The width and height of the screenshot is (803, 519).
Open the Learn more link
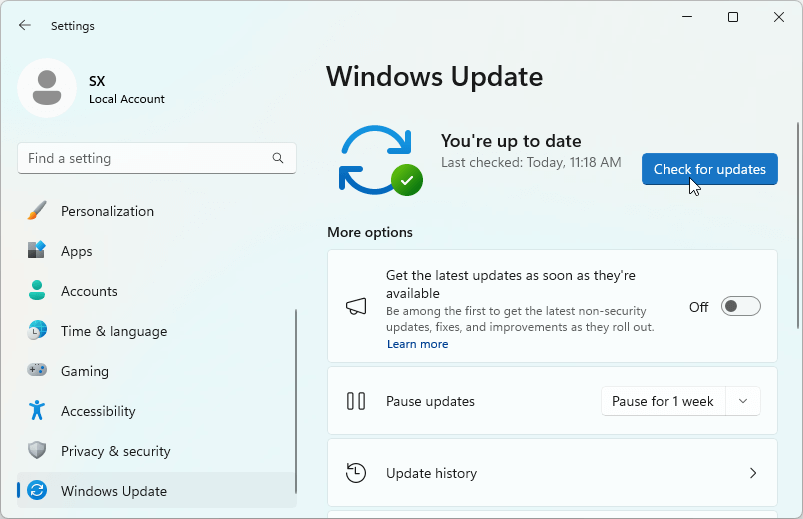coord(417,344)
